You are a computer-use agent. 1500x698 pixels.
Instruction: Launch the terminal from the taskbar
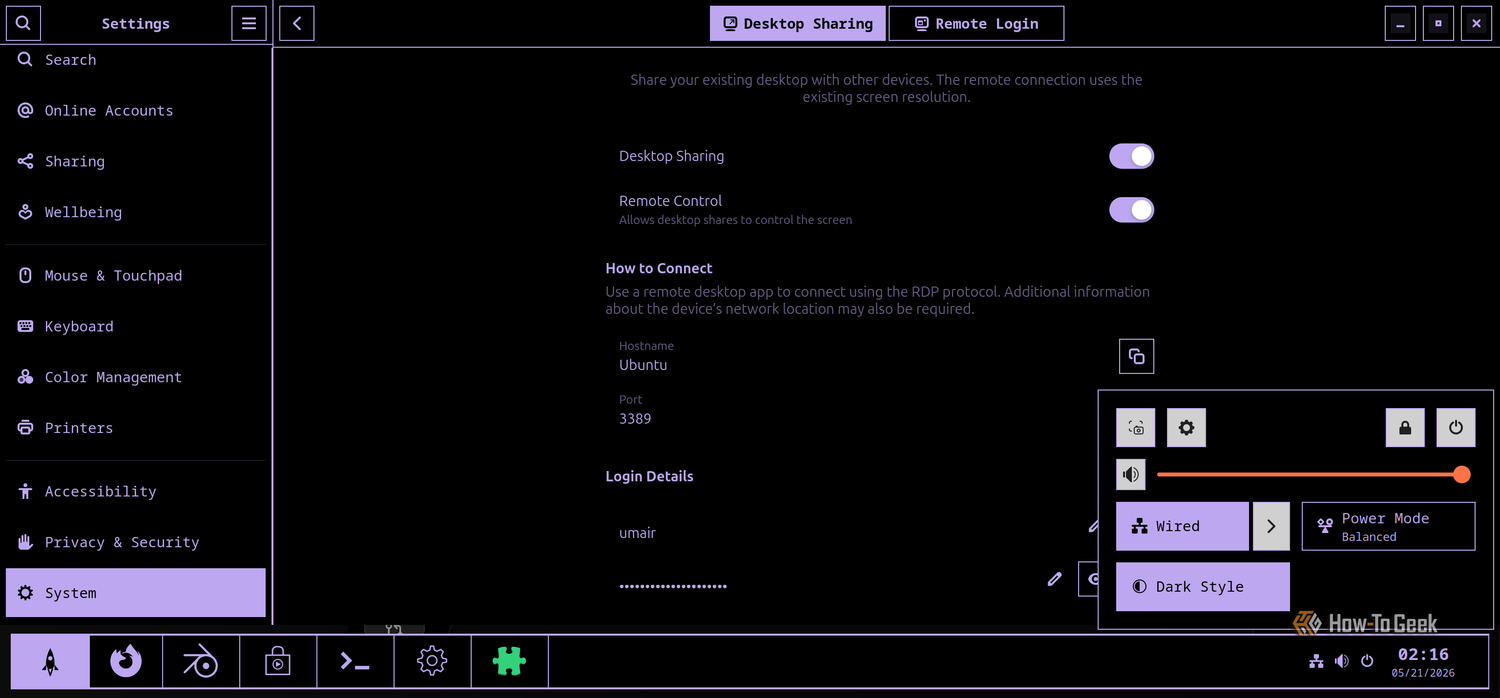355,661
